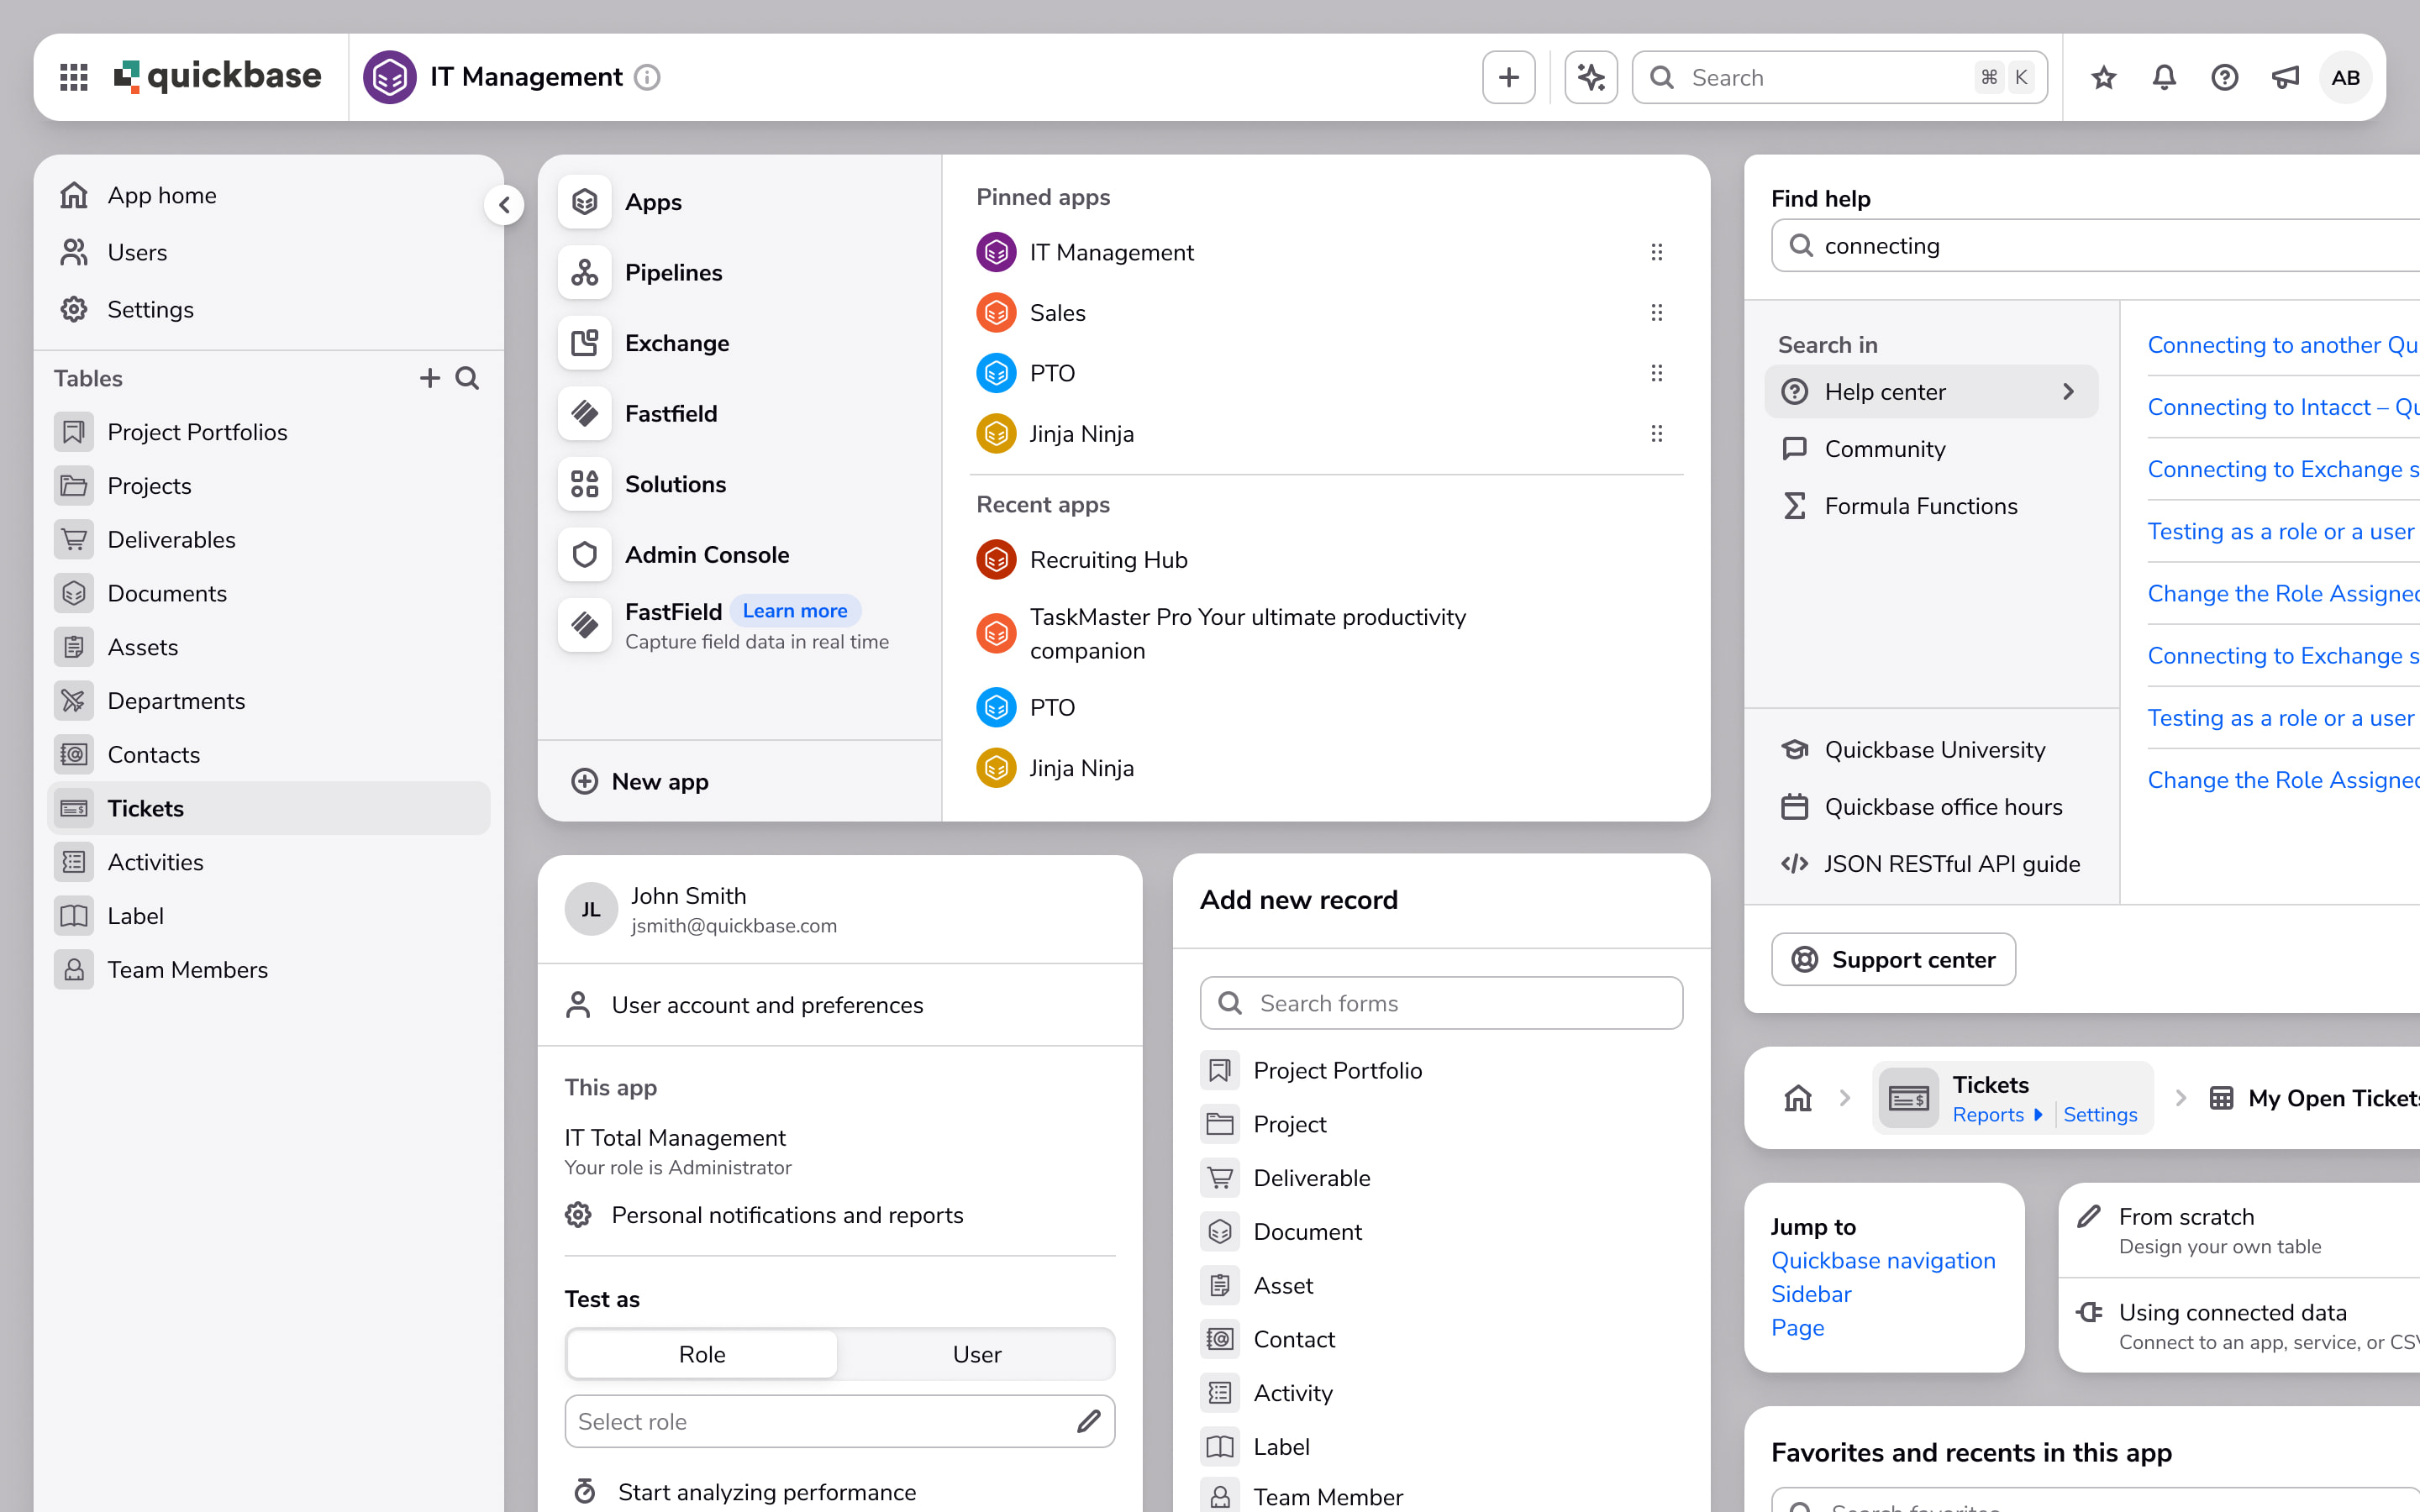Click the home icon in breadcrumb
This screenshot has width=2420, height=1512.
[x=1798, y=1098]
